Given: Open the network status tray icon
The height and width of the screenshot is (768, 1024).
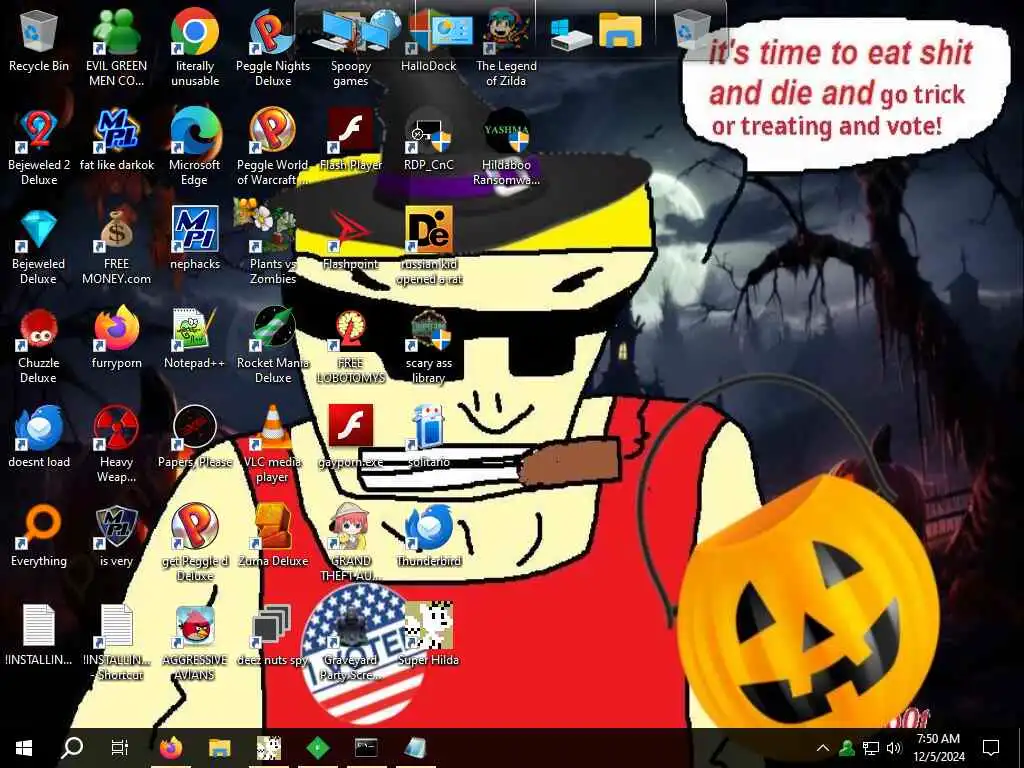Looking at the screenshot, I should 871,748.
